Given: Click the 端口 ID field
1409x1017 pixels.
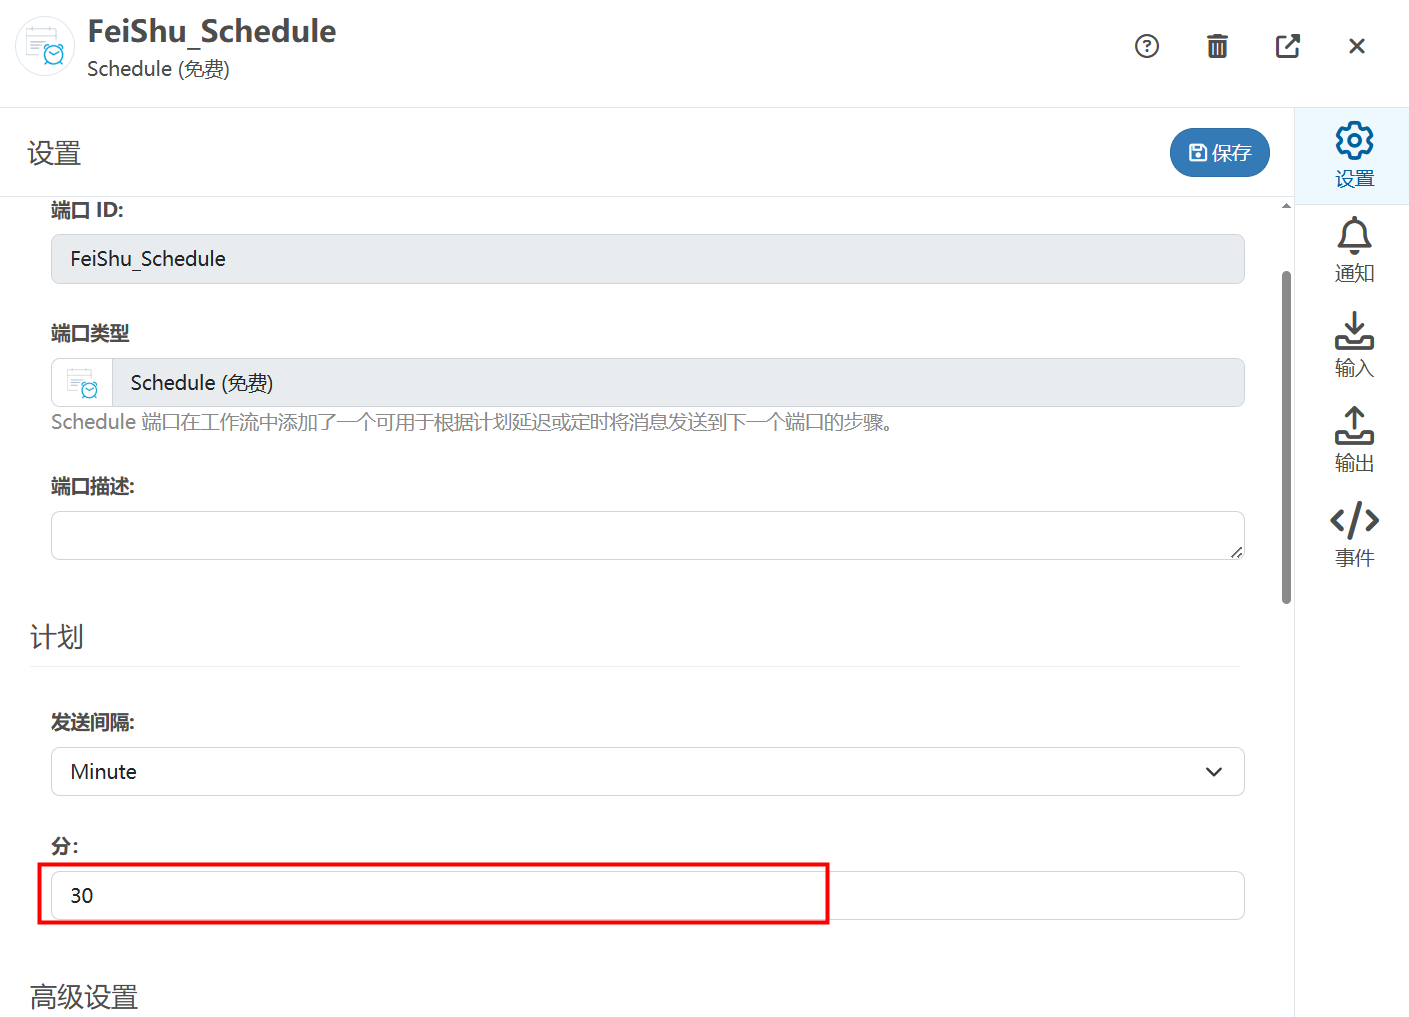Looking at the screenshot, I should coord(647,259).
